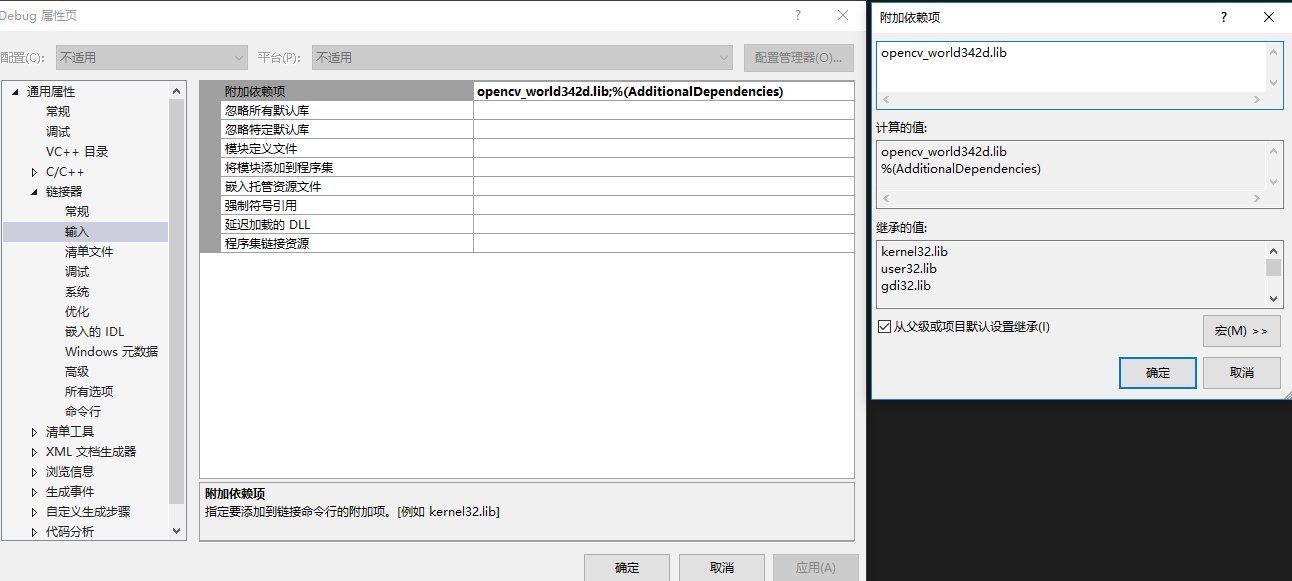Close the 附加依赖项 dialog

pos(1269,17)
